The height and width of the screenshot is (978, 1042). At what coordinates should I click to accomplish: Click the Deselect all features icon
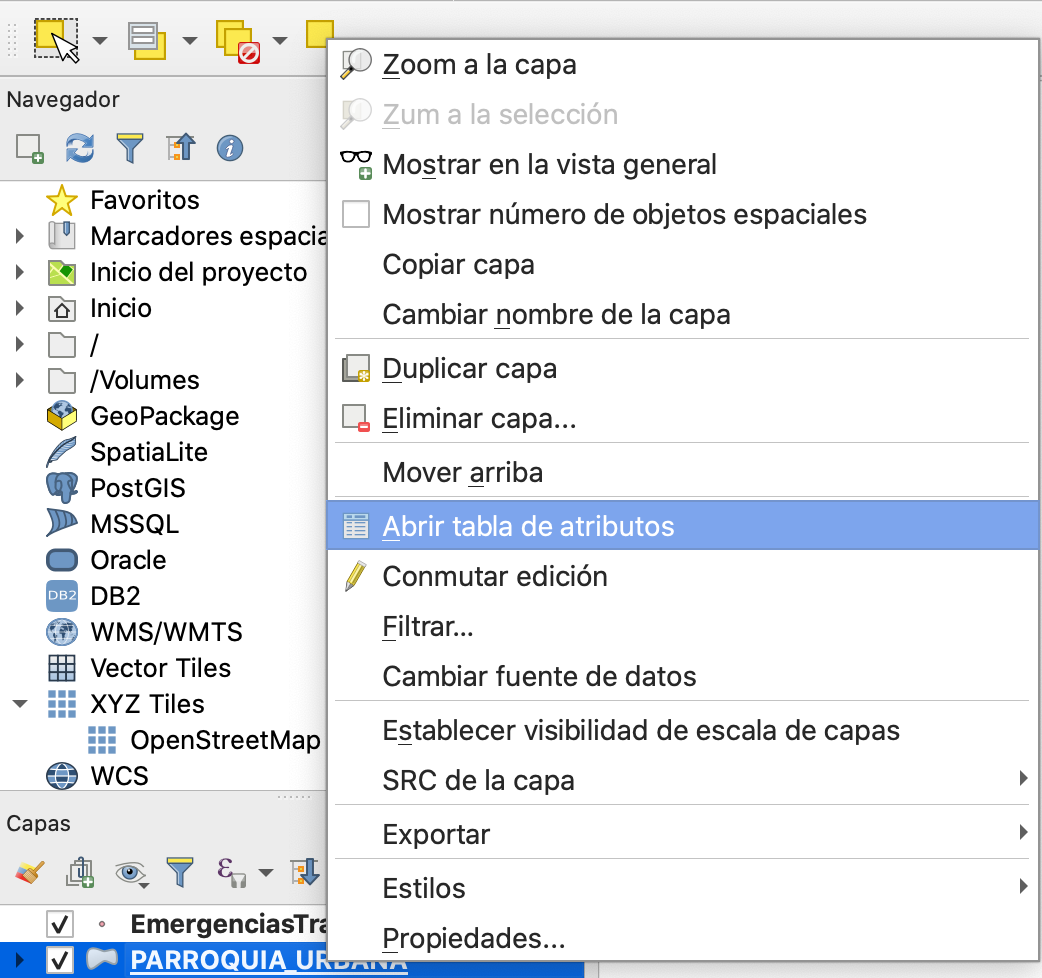(236, 41)
